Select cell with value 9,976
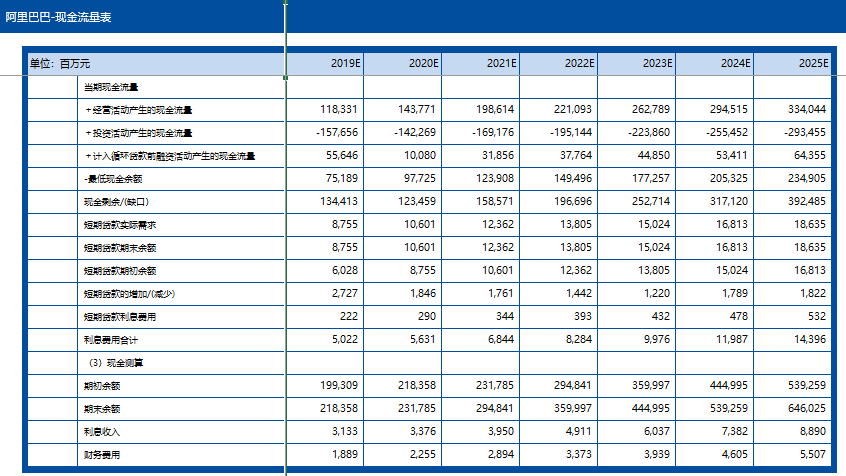The image size is (846, 476). (637, 340)
